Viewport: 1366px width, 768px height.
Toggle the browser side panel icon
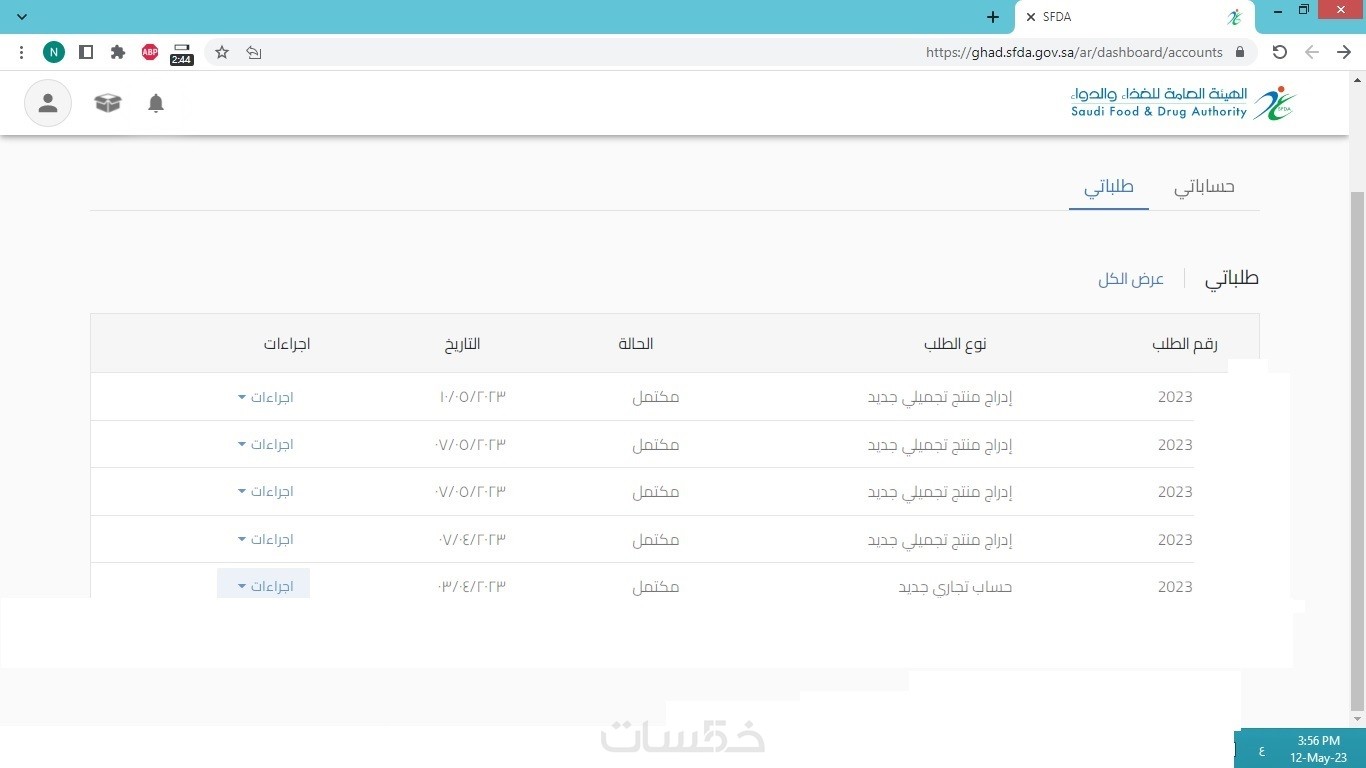click(86, 52)
